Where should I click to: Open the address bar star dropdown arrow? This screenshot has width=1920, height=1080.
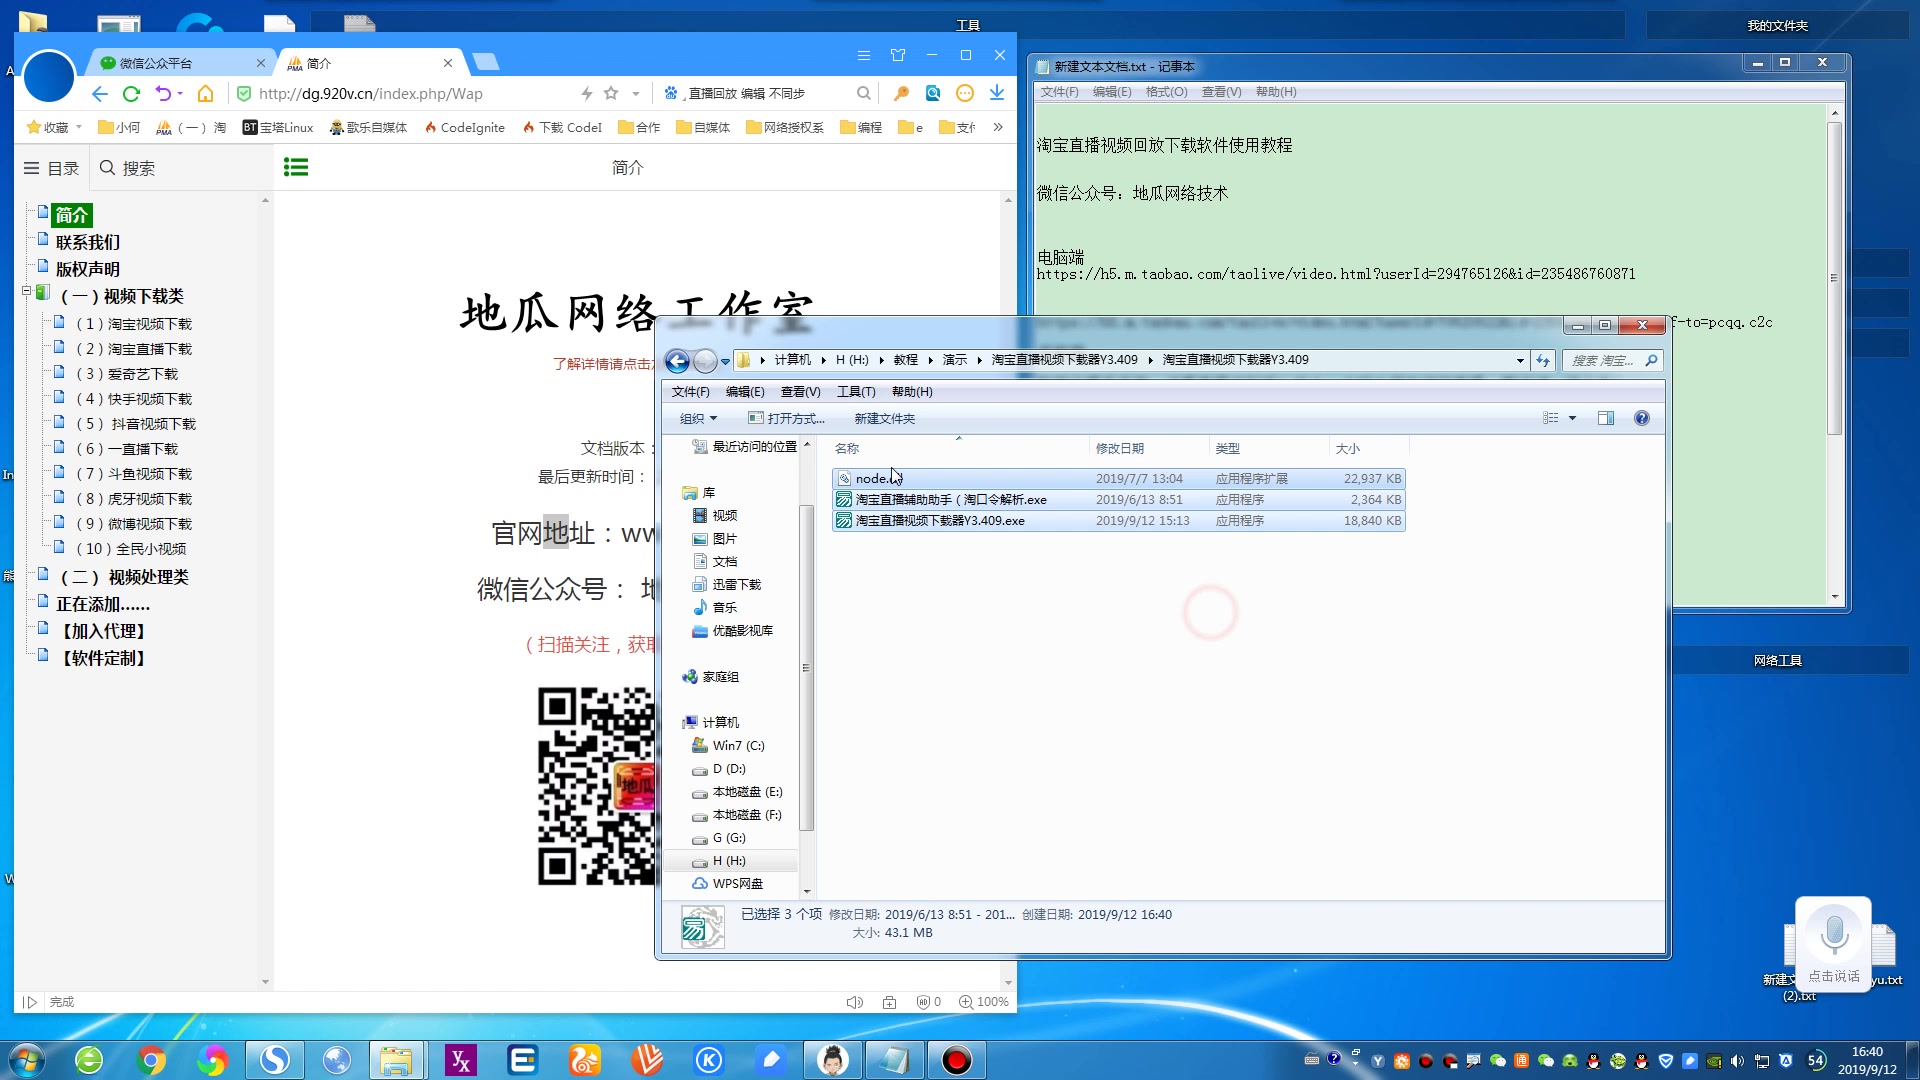636,94
